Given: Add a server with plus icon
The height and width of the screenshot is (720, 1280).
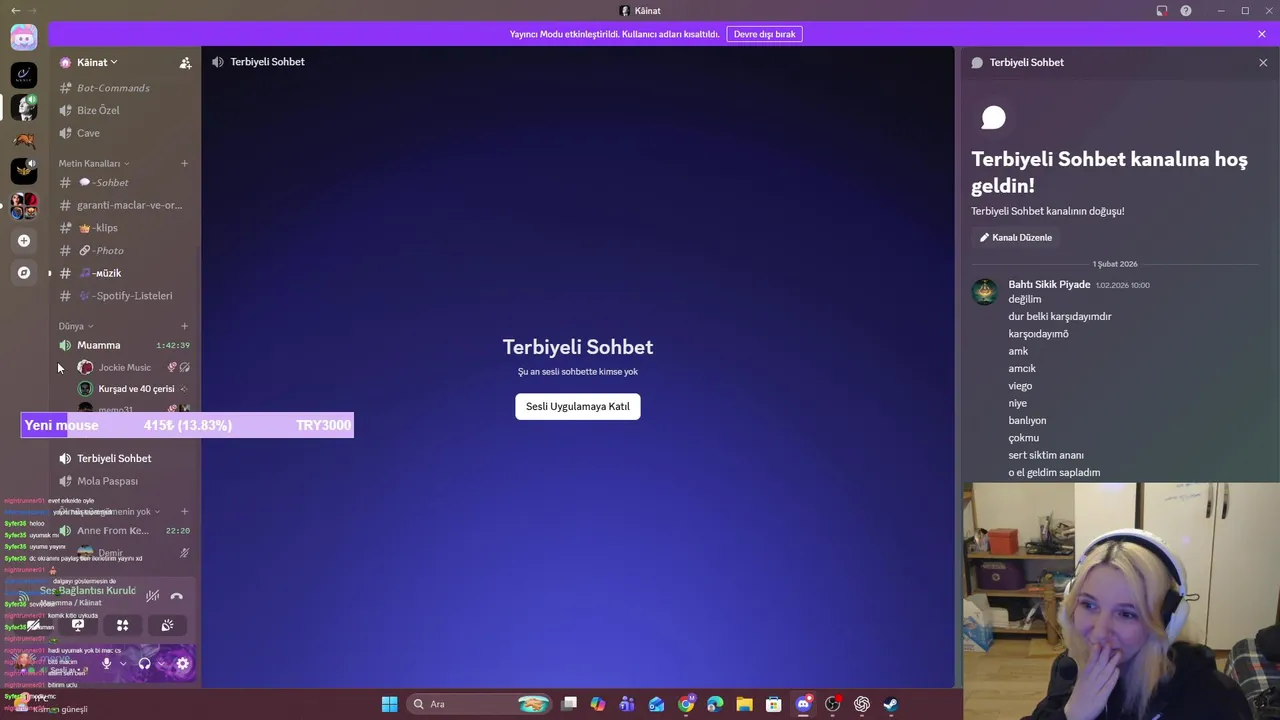Looking at the screenshot, I should [24, 240].
